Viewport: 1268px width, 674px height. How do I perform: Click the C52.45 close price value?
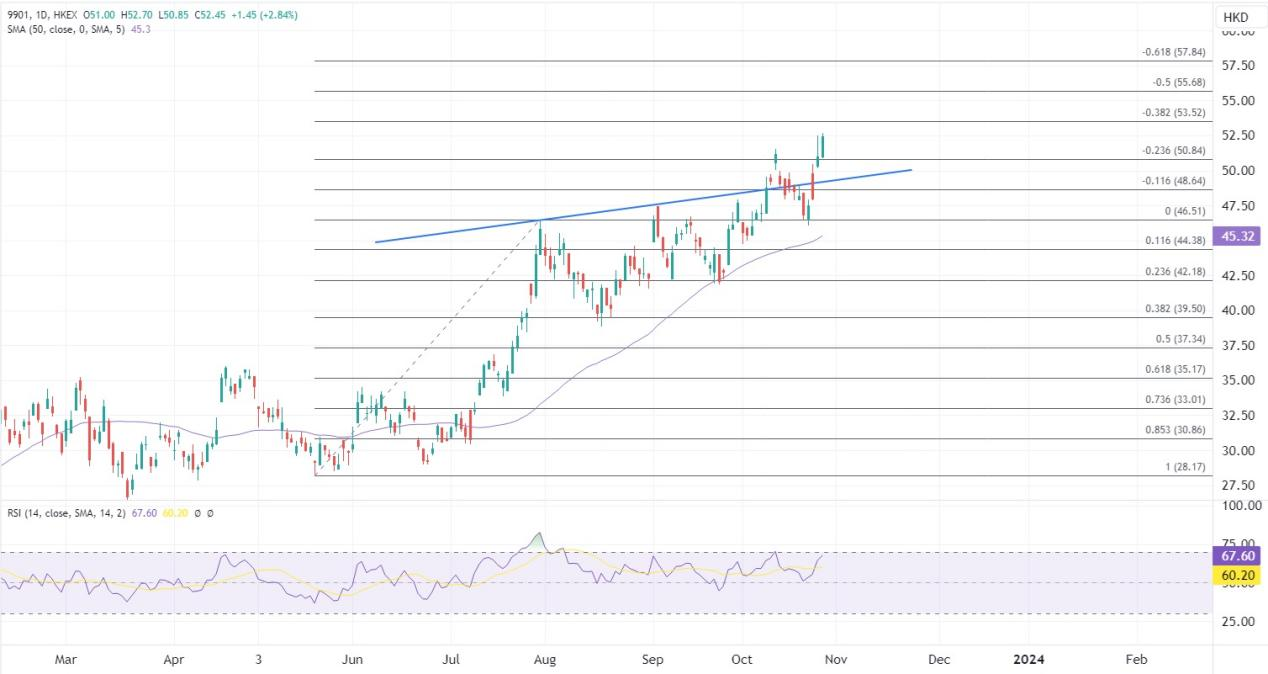[x=210, y=16]
